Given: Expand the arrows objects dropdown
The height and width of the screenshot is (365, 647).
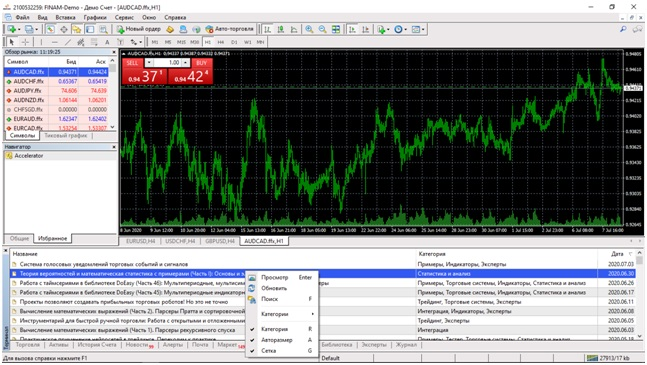Looking at the screenshot, I should tap(140, 42).
